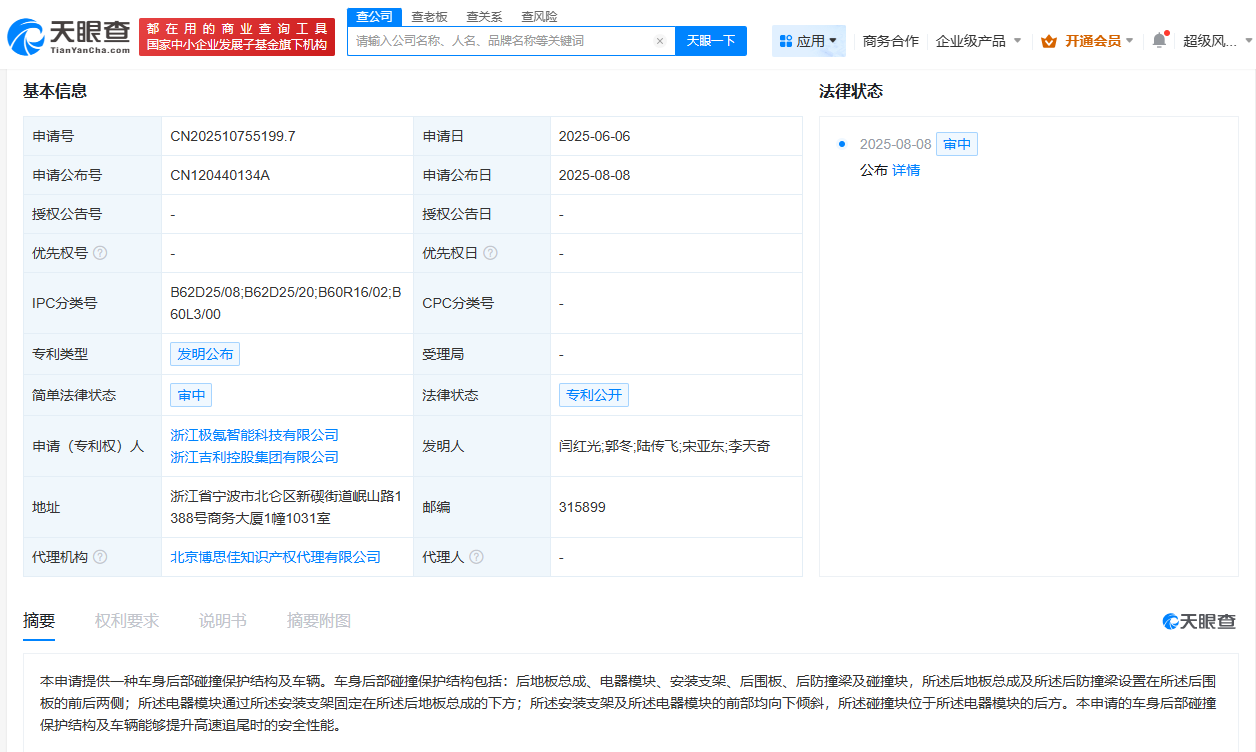Open the apps grid icon beside 应用
Viewport: 1256px width, 752px height.
click(x=787, y=40)
